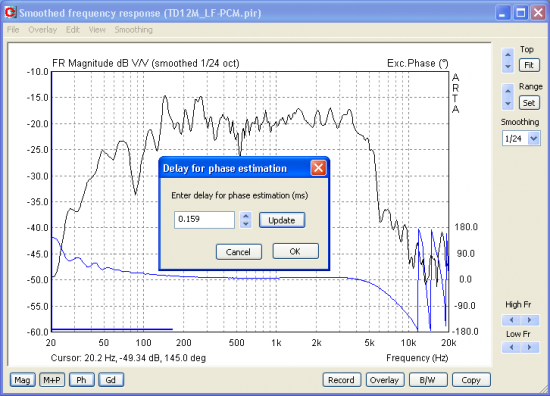
Task: Close the Delay for phase estimation dialog
Action: (318, 168)
